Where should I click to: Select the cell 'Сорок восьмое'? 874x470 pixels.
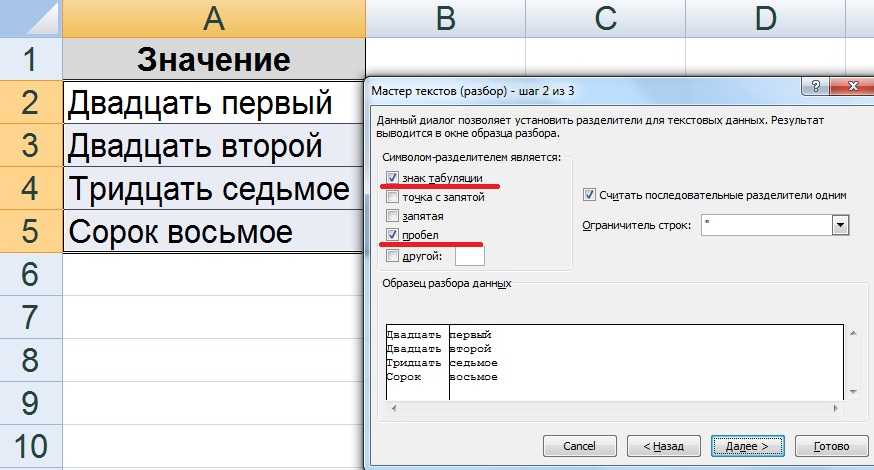pyautogui.click(x=214, y=231)
